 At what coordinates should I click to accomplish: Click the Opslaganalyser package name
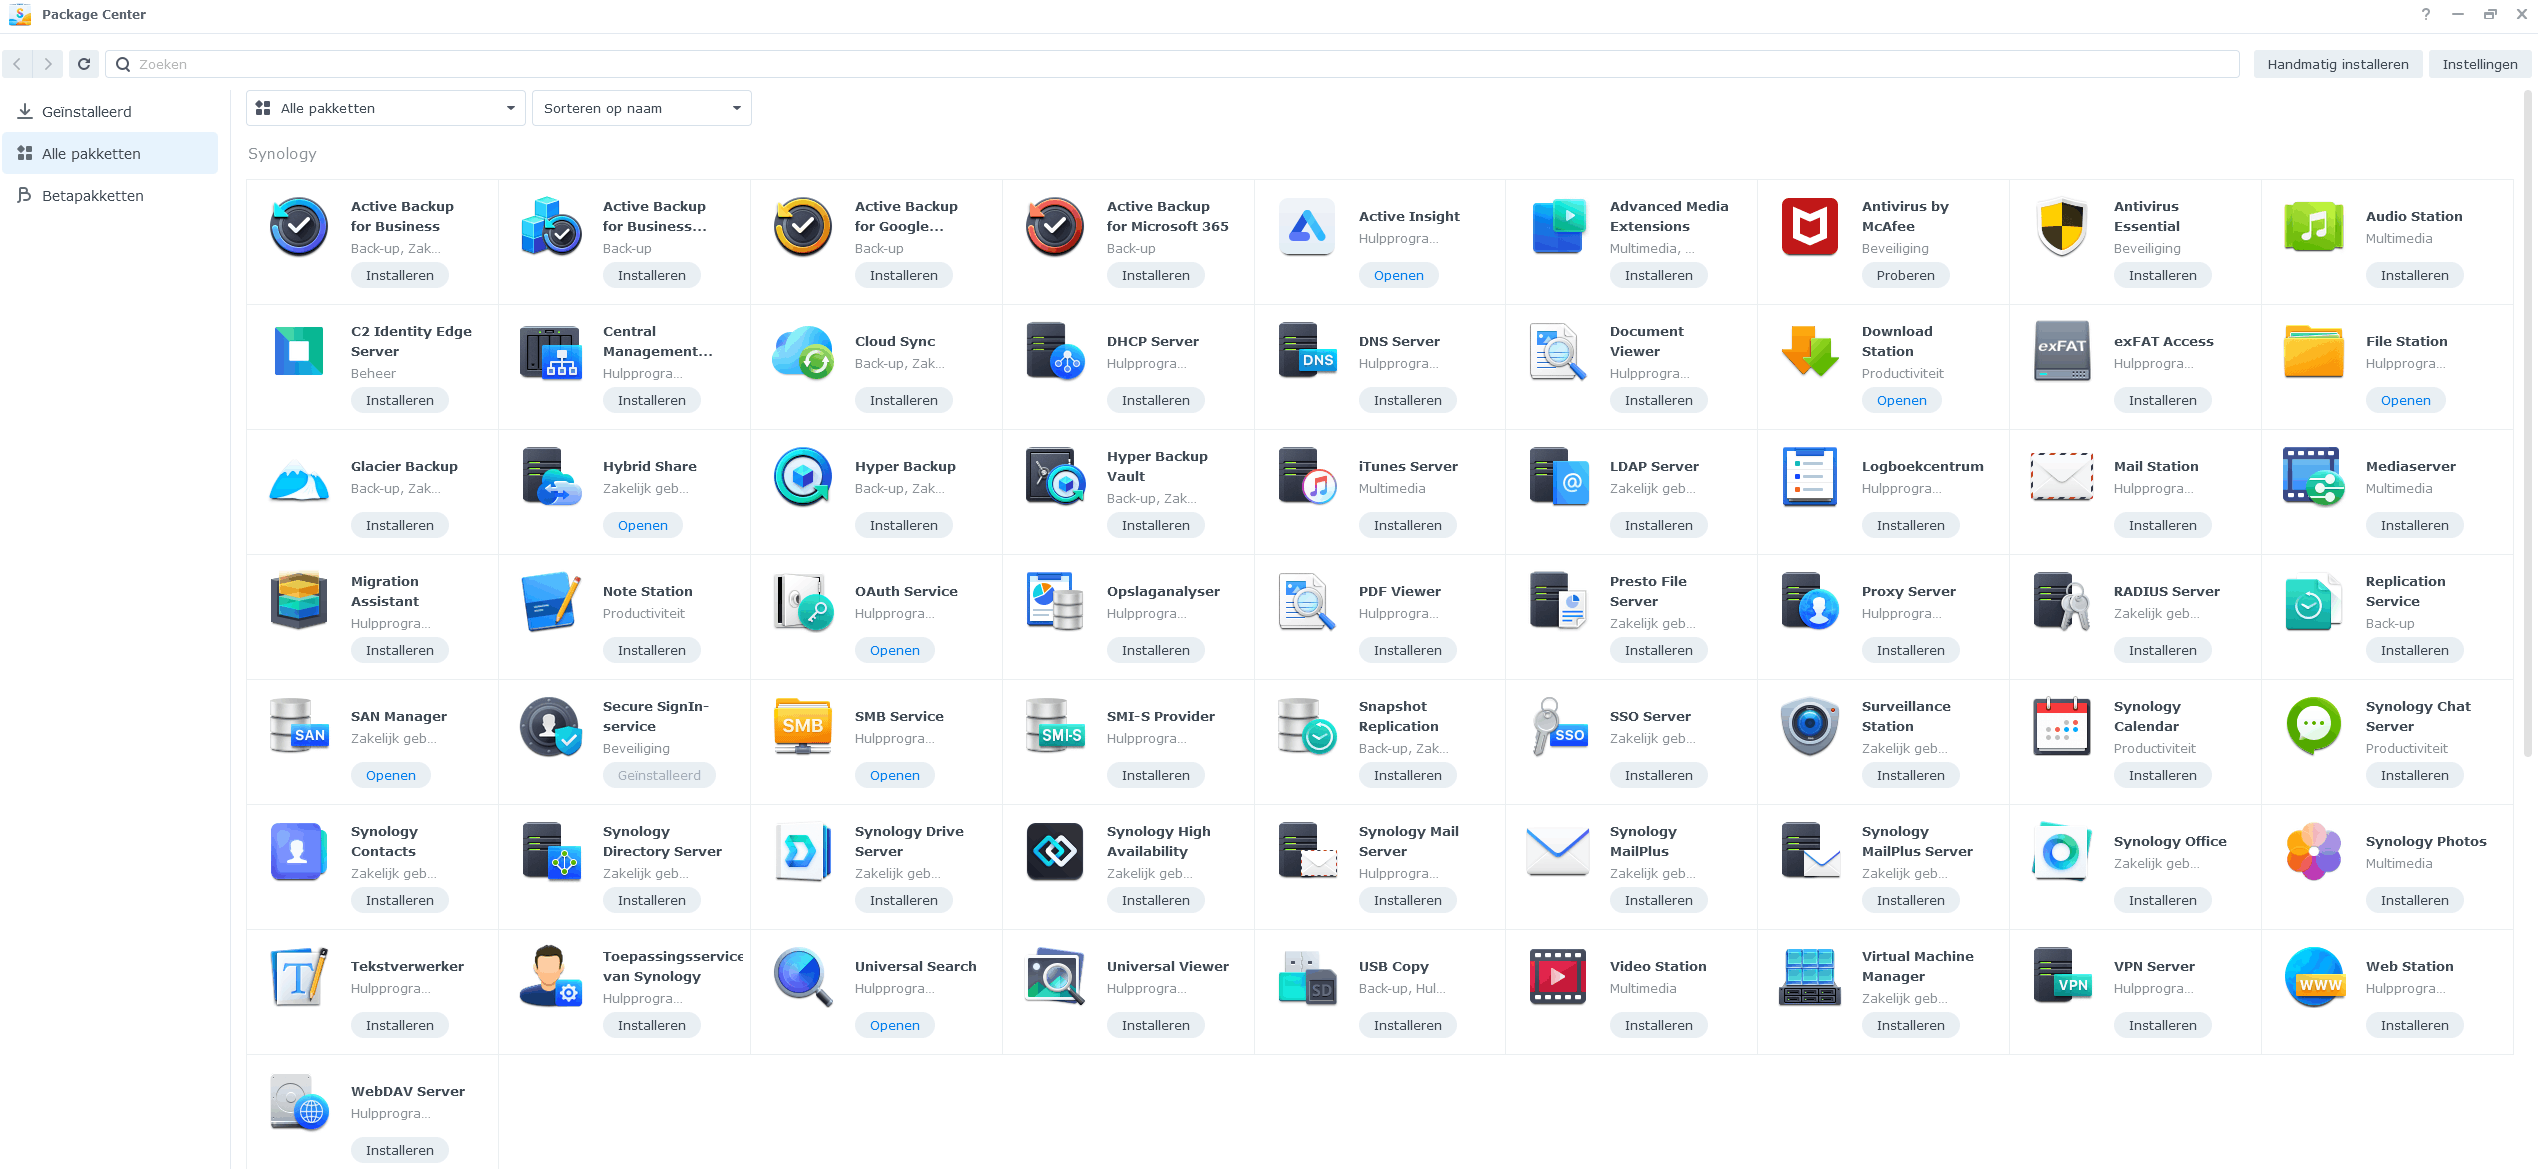coord(1163,591)
